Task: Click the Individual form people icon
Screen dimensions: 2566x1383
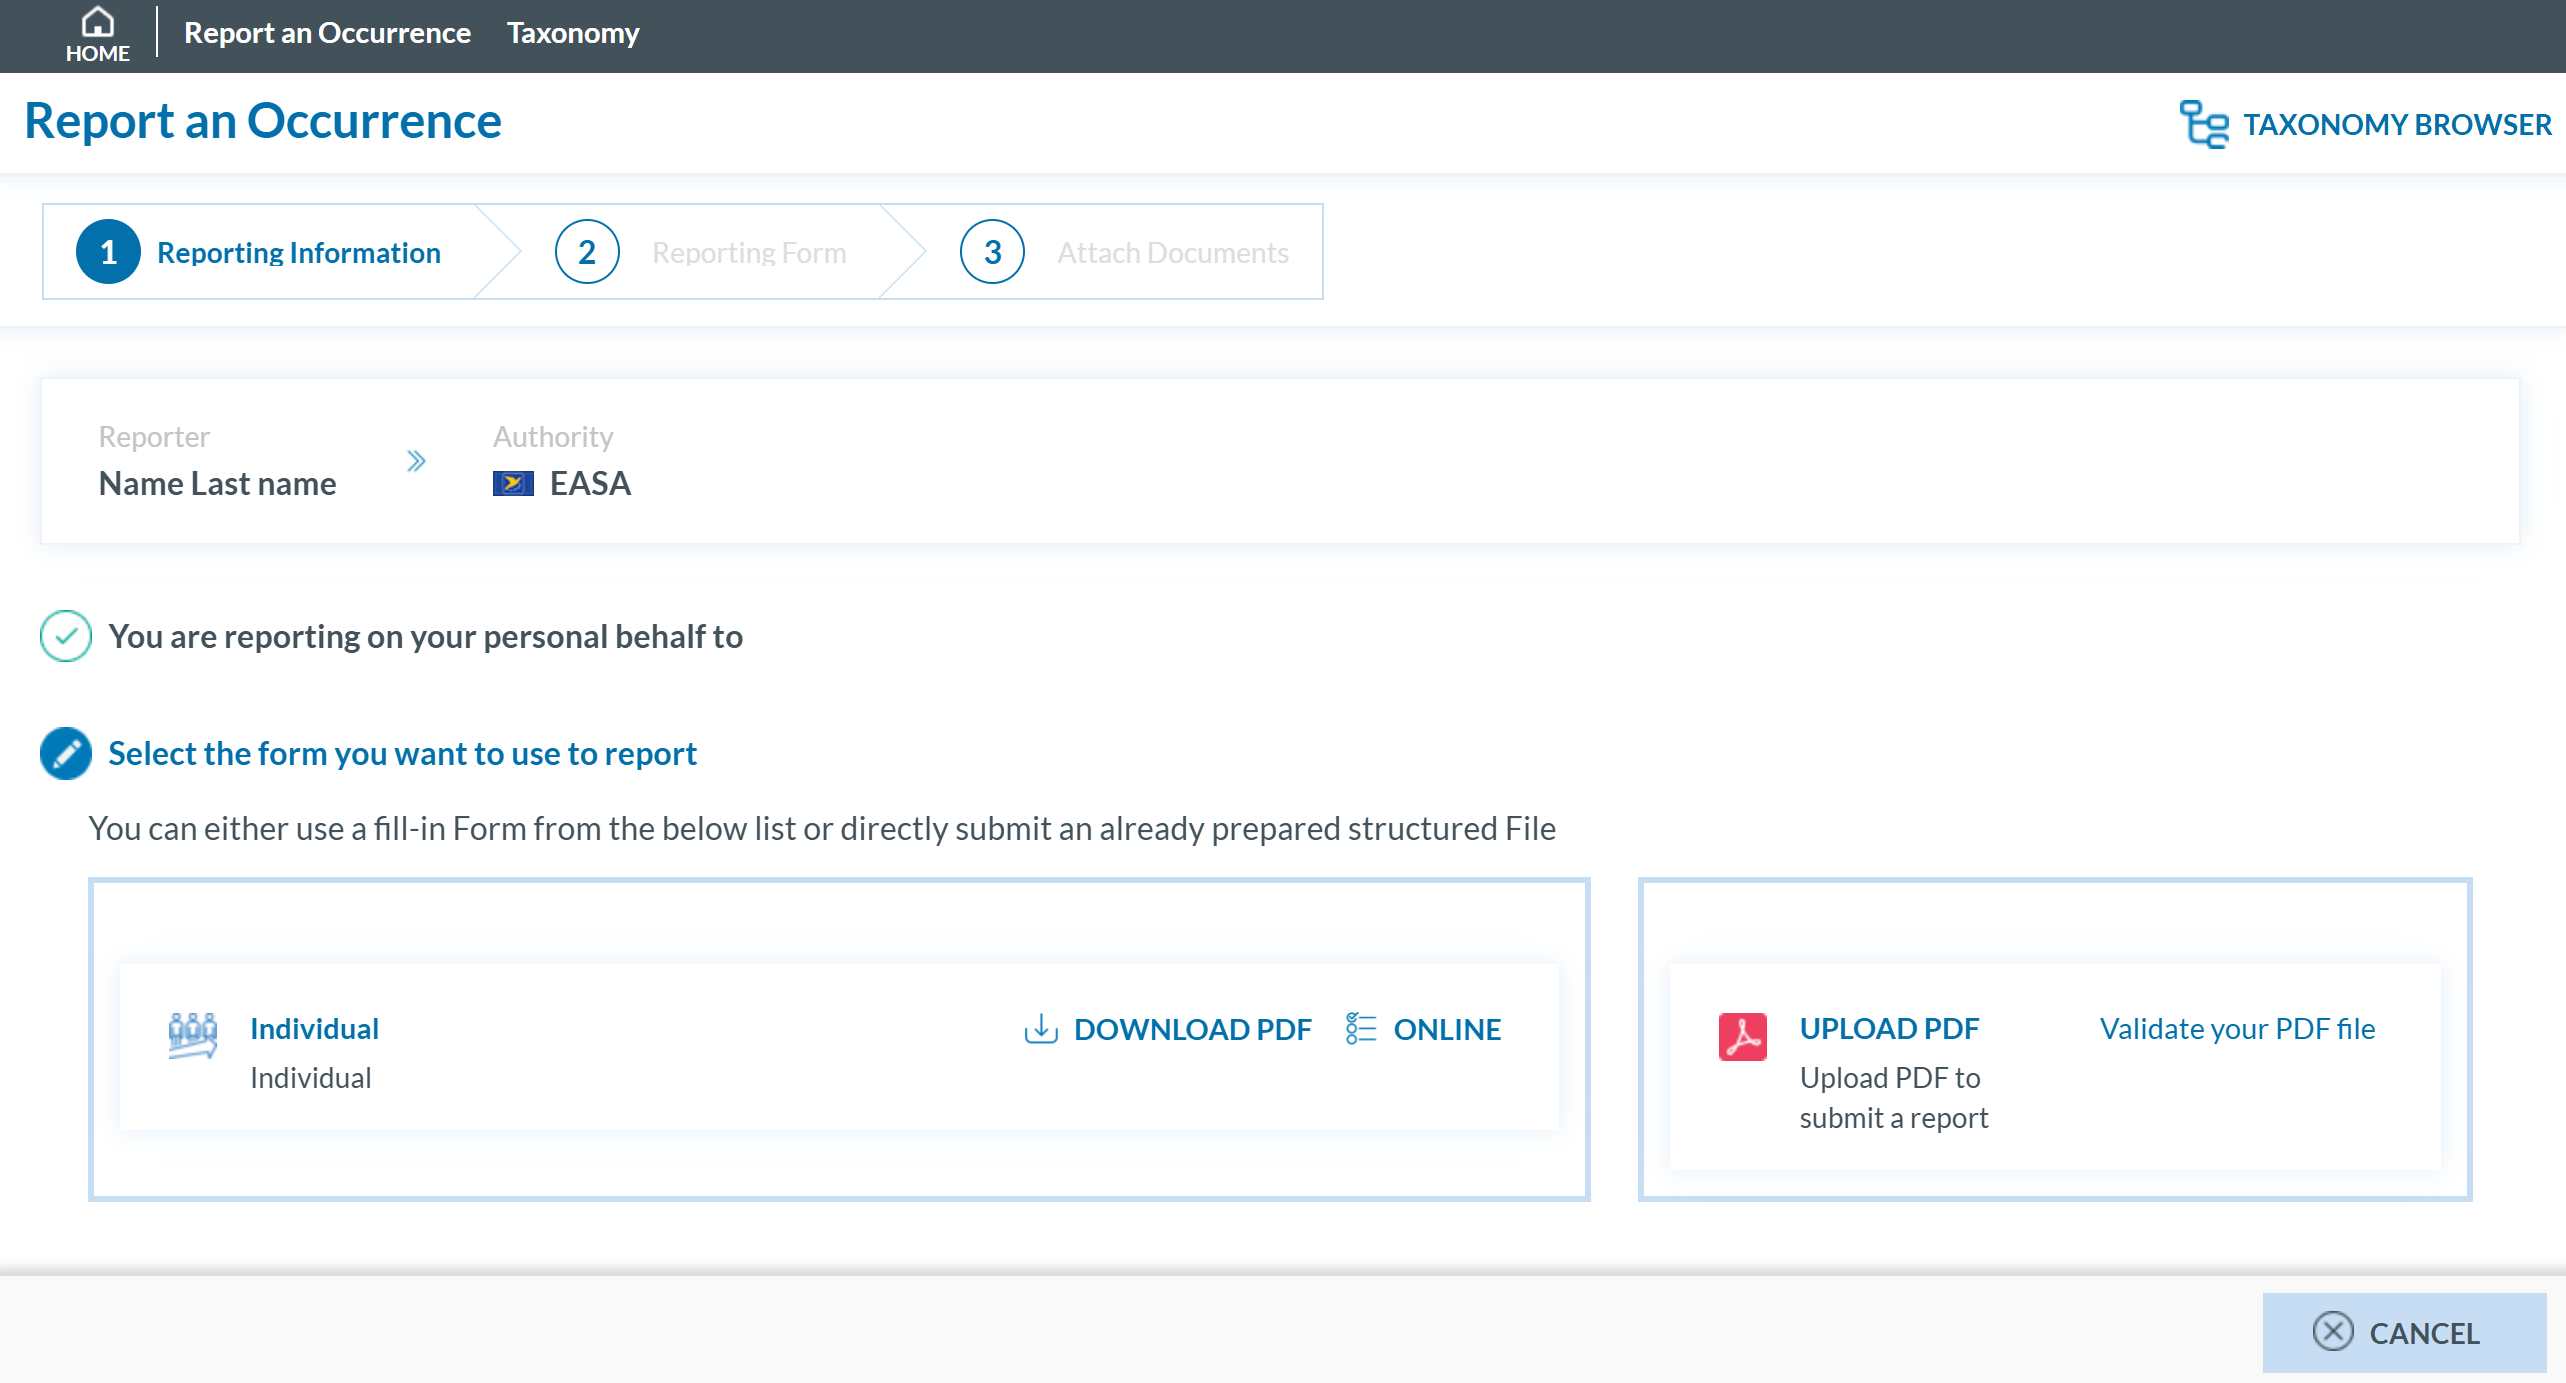Action: click(x=192, y=1035)
